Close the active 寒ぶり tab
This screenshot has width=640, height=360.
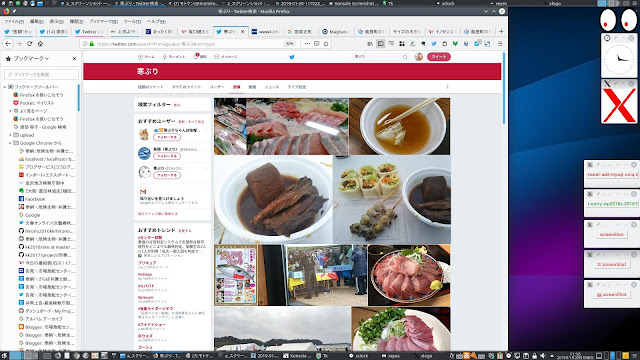point(242,31)
